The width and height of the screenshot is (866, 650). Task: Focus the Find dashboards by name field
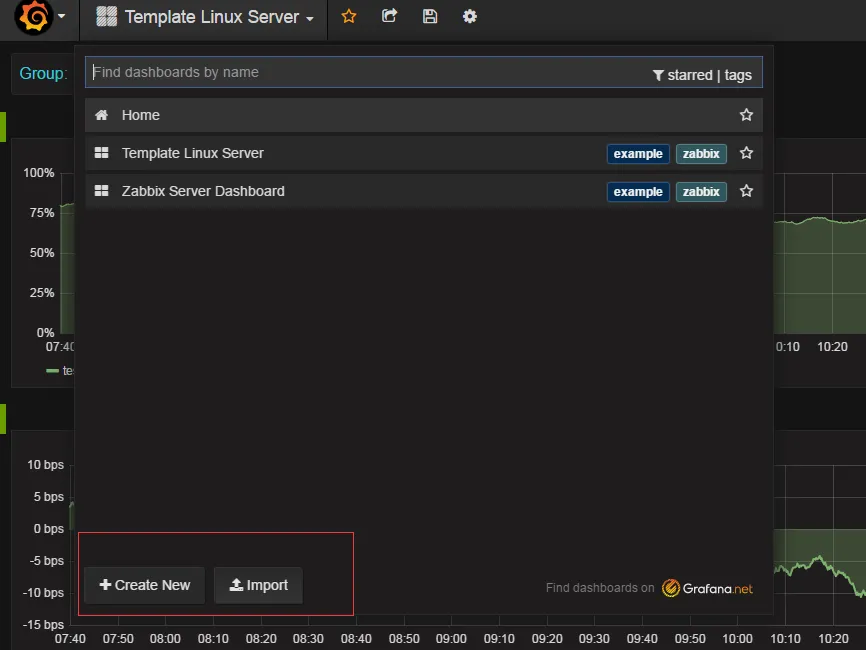(x=360, y=72)
